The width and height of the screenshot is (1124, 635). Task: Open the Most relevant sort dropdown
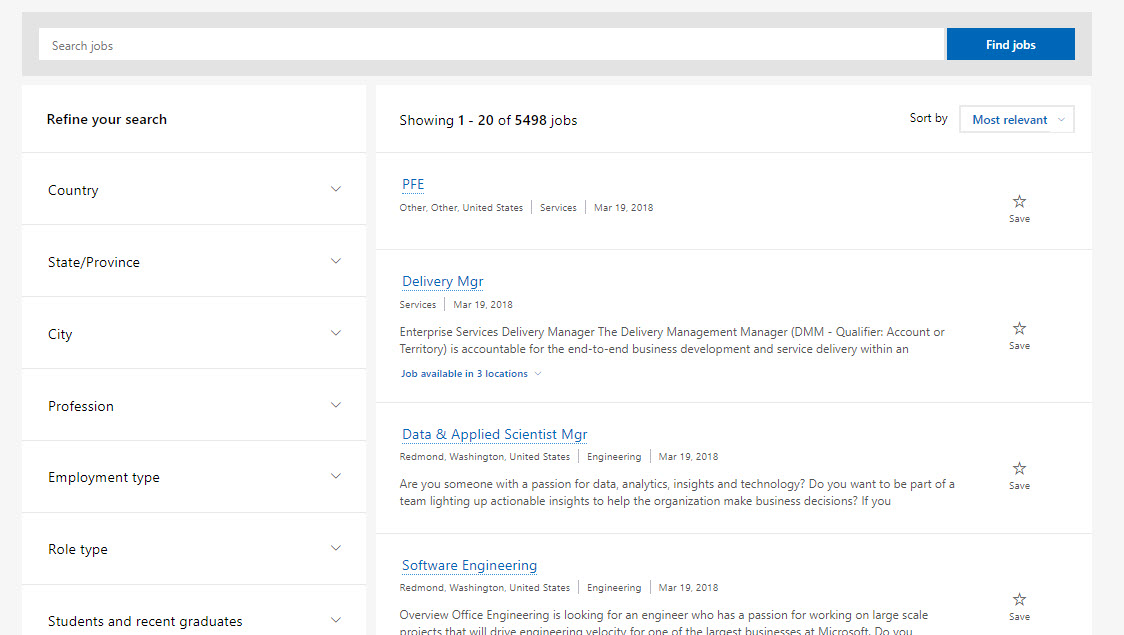[1016, 120]
